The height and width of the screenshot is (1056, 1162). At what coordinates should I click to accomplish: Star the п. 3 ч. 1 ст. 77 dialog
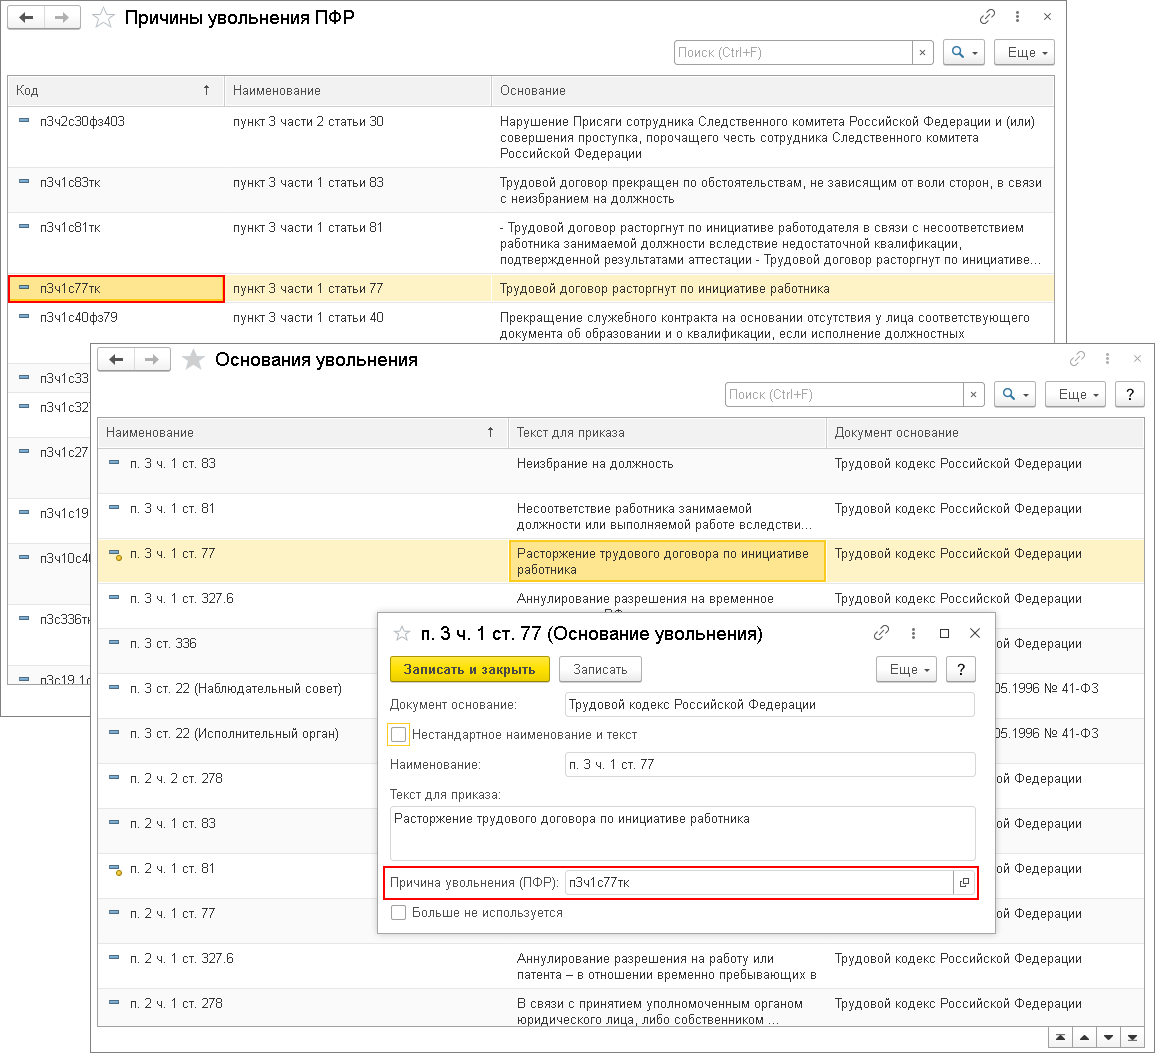point(402,634)
